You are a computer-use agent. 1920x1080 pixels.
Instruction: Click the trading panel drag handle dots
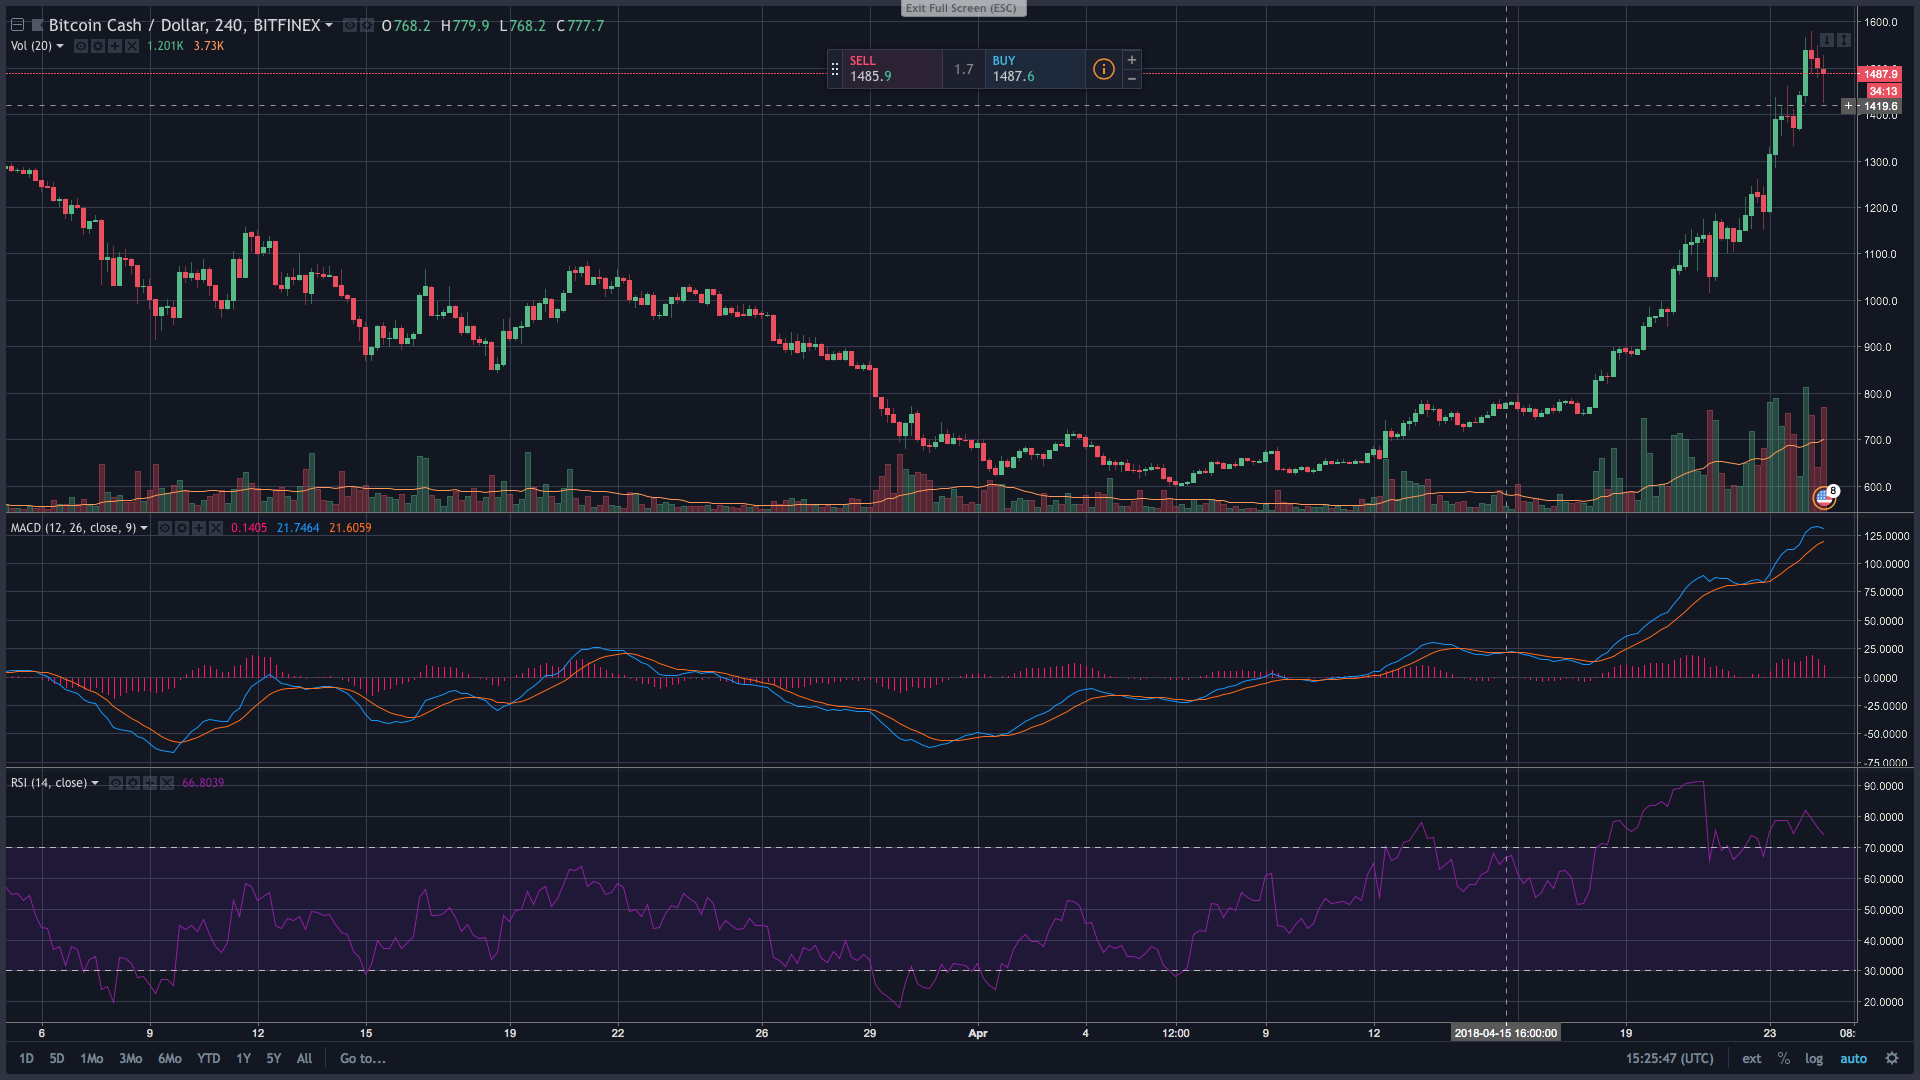point(835,69)
